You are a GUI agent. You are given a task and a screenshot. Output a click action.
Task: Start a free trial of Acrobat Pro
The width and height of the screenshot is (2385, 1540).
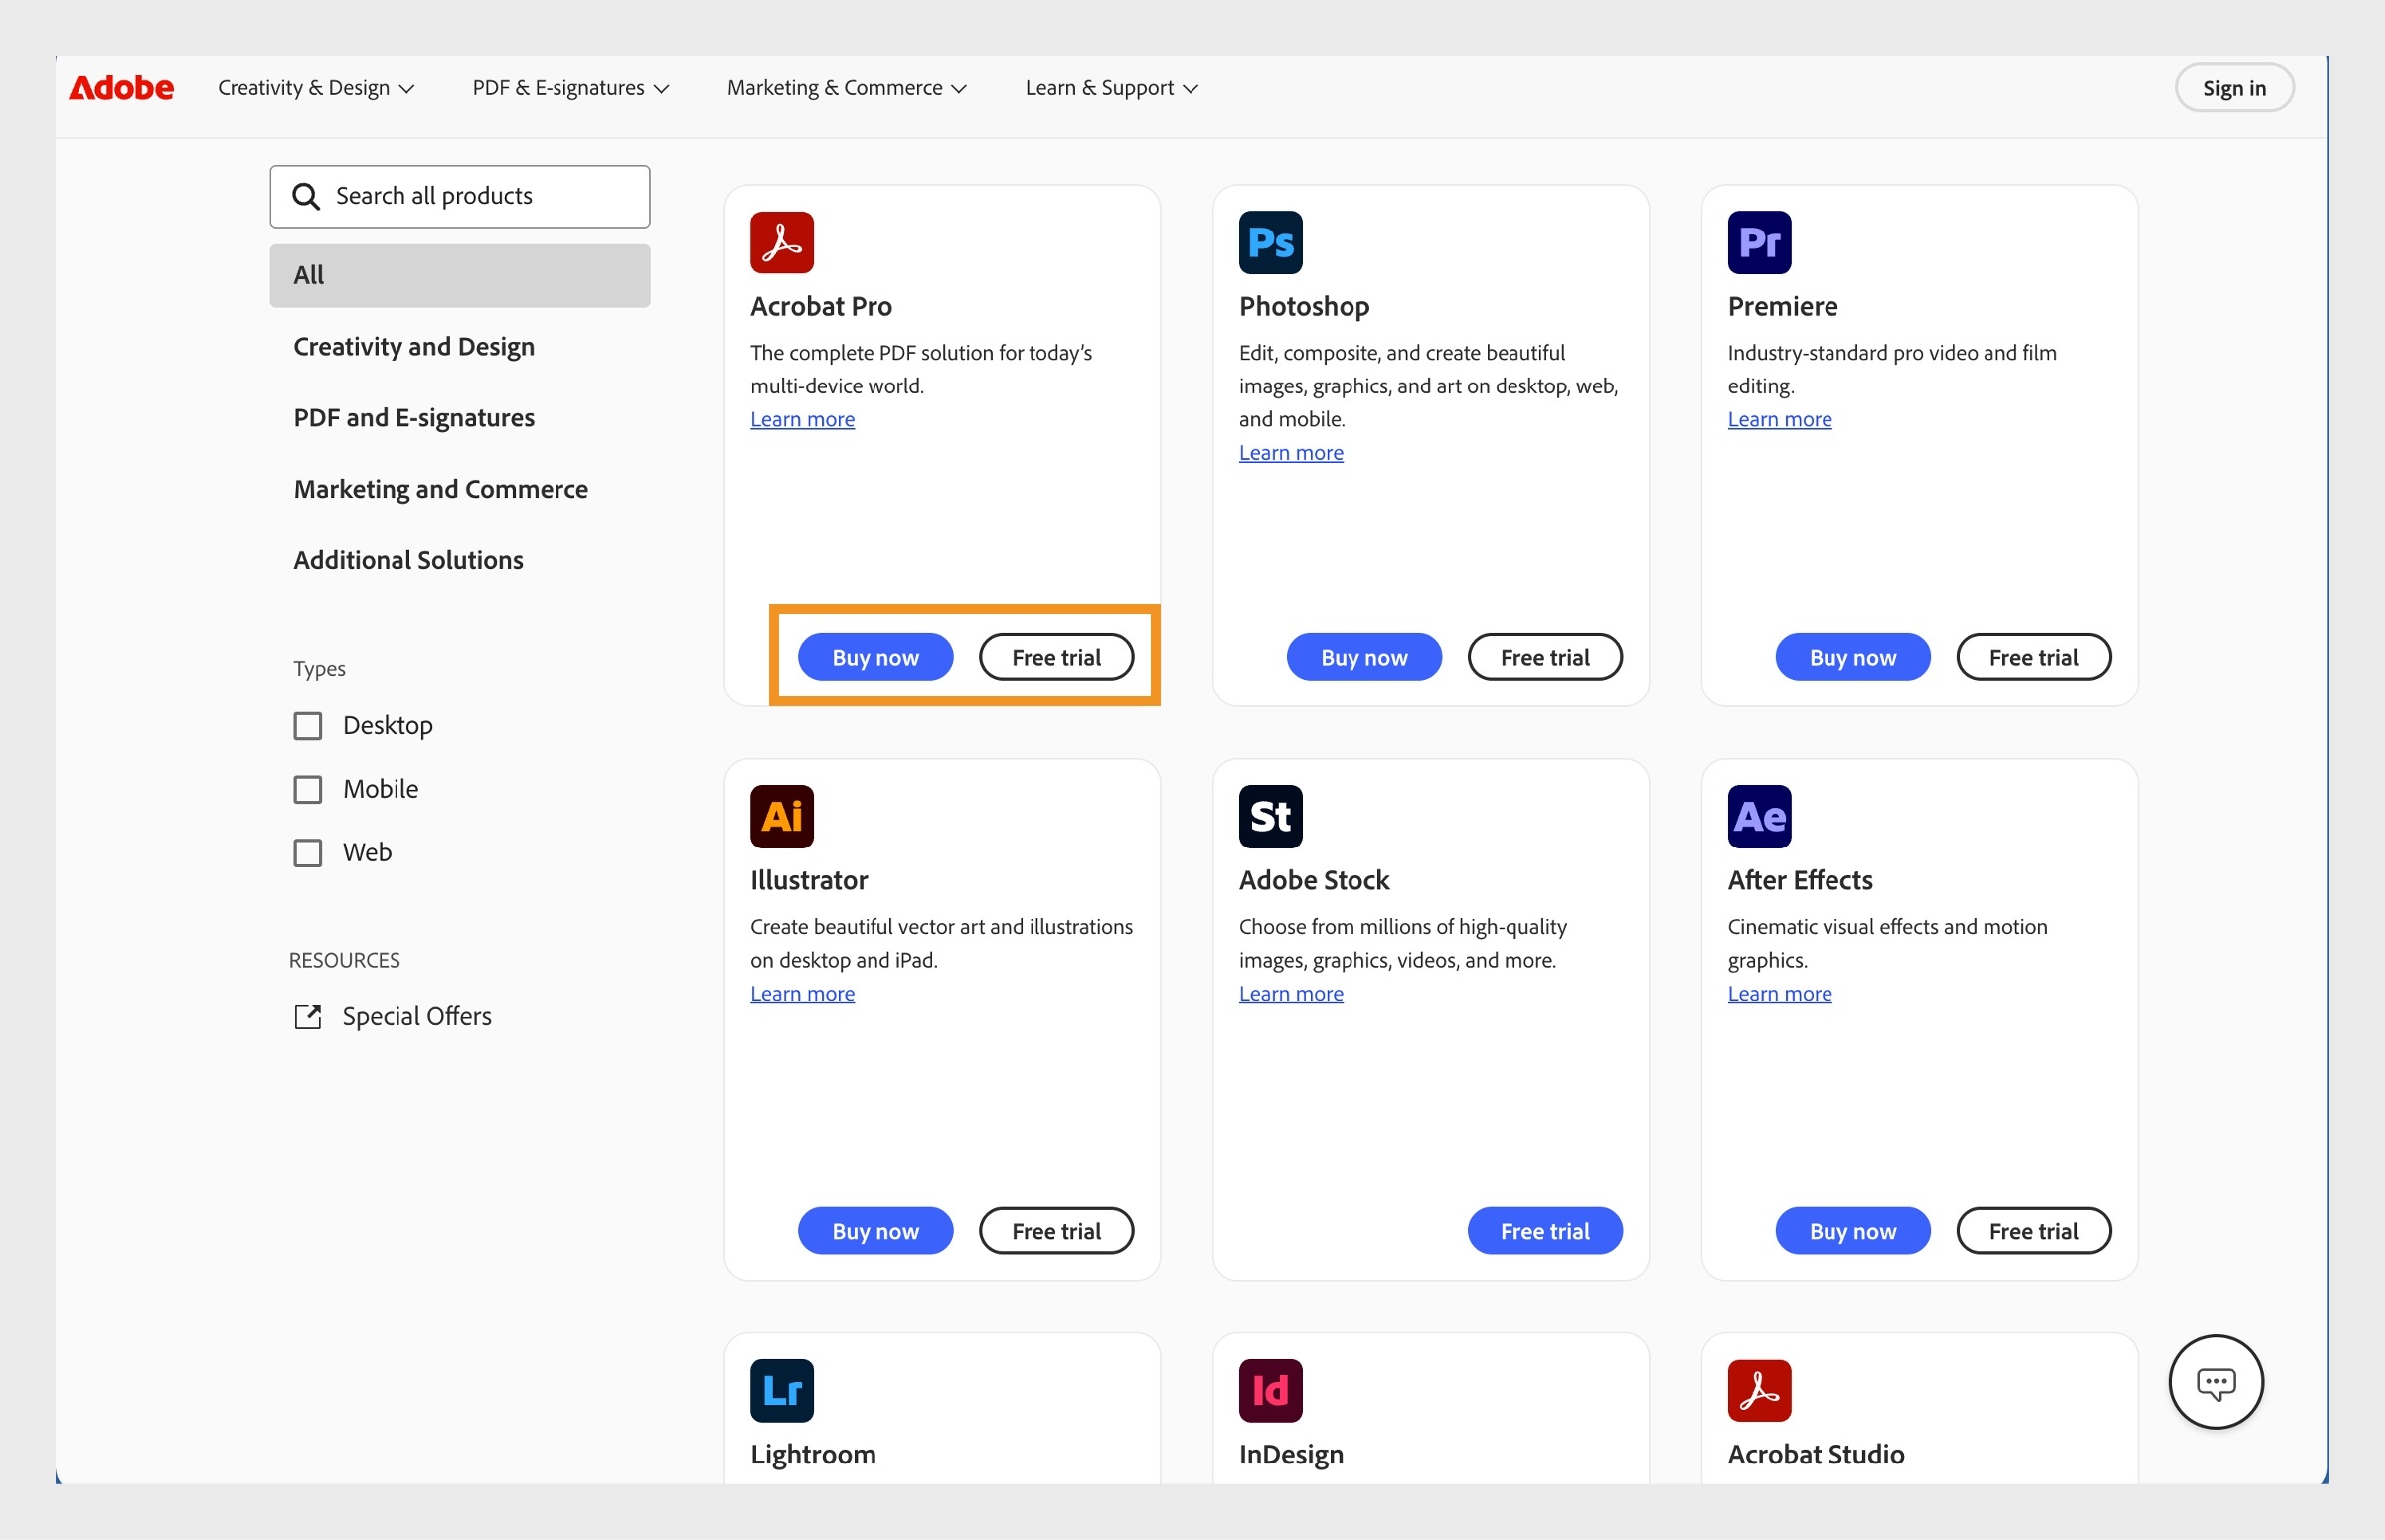(1056, 657)
